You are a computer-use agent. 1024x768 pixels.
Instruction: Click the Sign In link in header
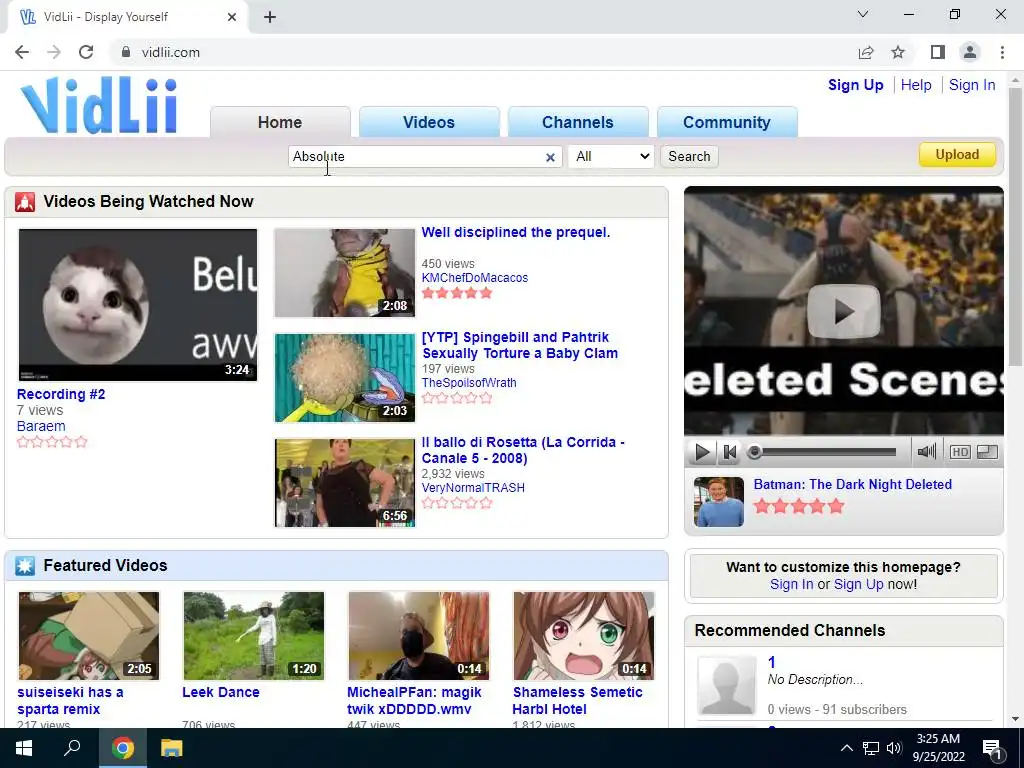point(972,85)
